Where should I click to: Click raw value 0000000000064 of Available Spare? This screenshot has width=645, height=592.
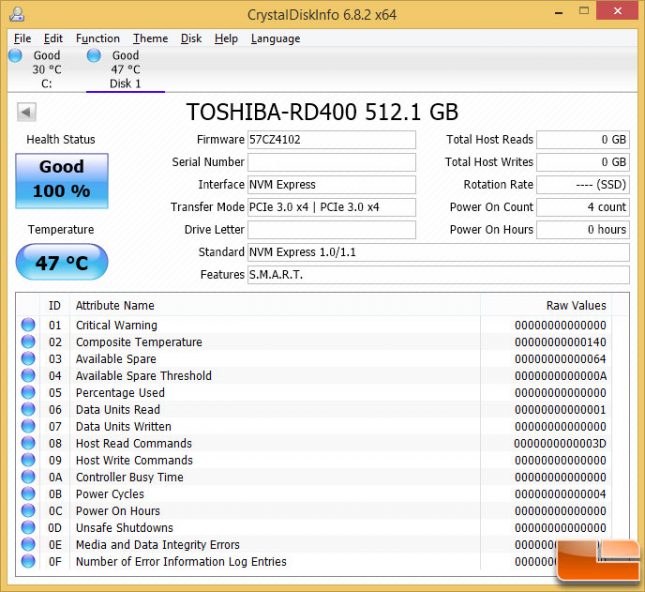click(x=560, y=359)
